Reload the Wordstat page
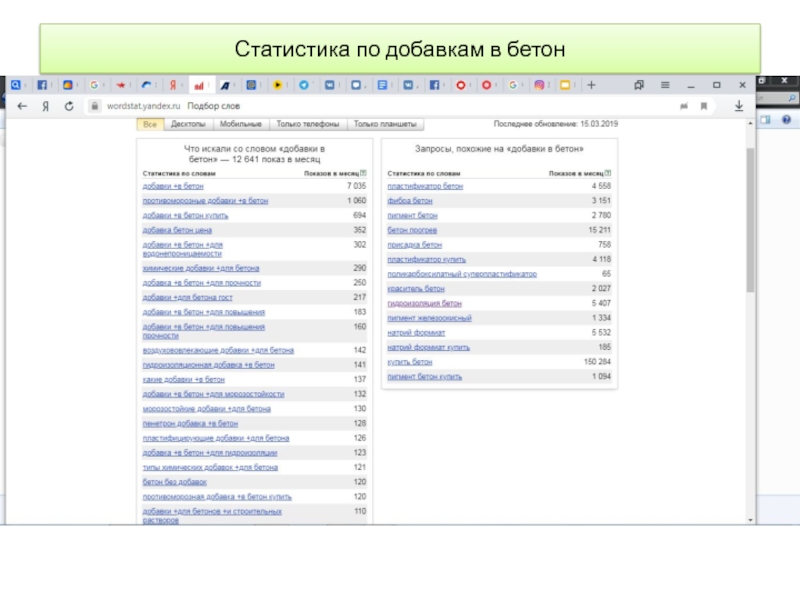This screenshot has width=800, height=600. click(68, 106)
